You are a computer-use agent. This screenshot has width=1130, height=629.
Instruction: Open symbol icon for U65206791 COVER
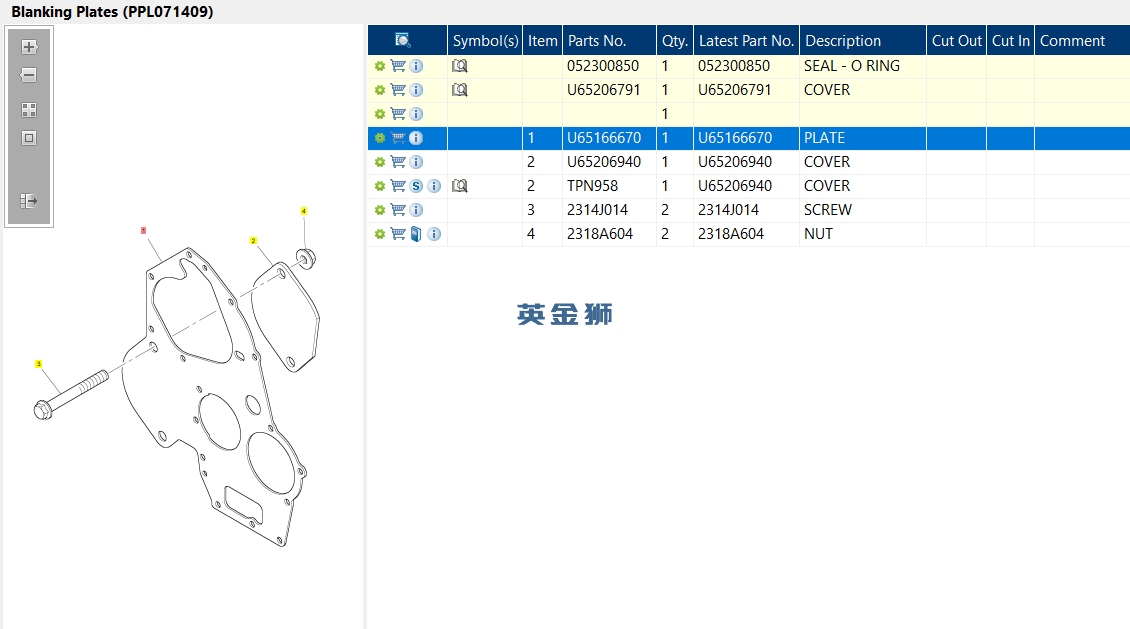460,90
